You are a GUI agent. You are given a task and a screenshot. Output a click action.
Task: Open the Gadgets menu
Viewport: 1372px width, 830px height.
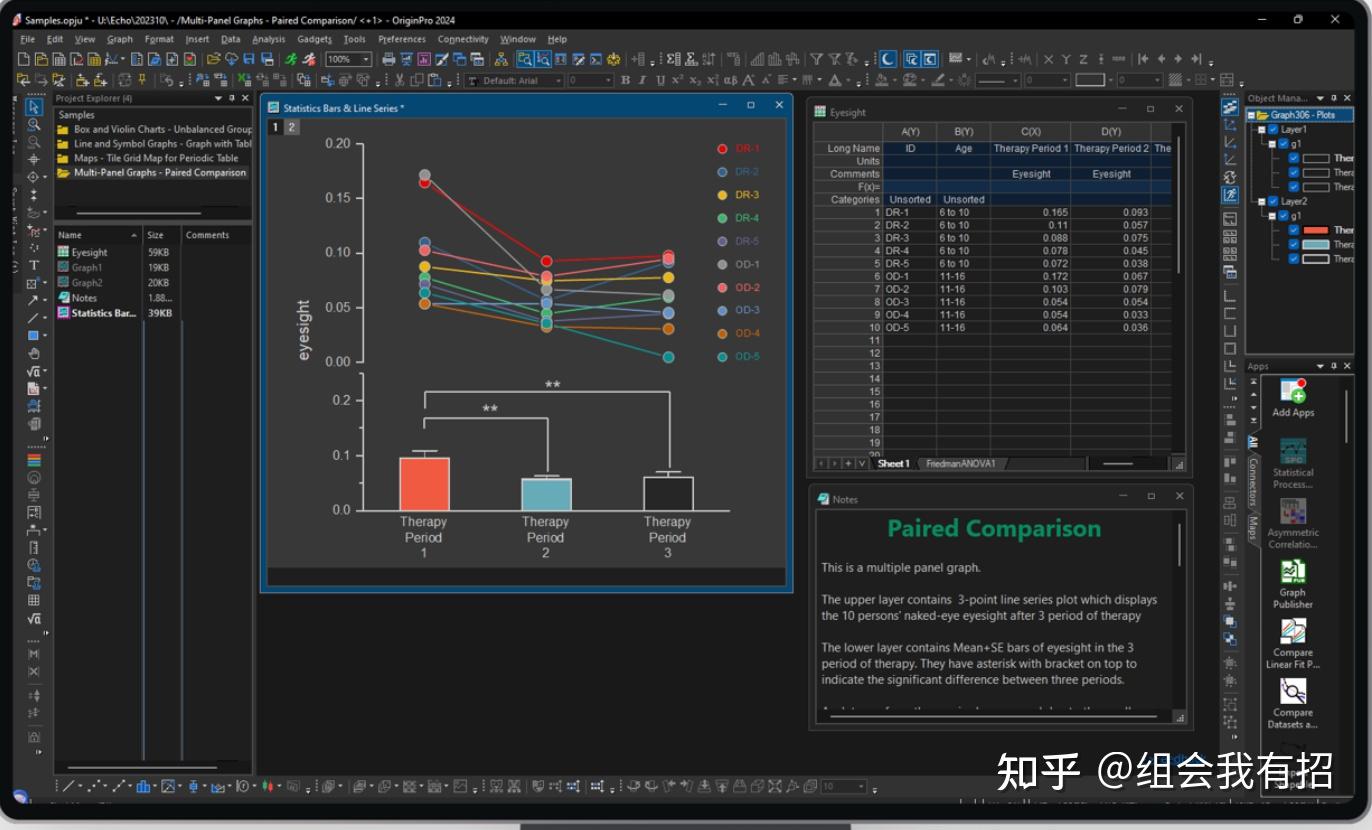coord(314,39)
